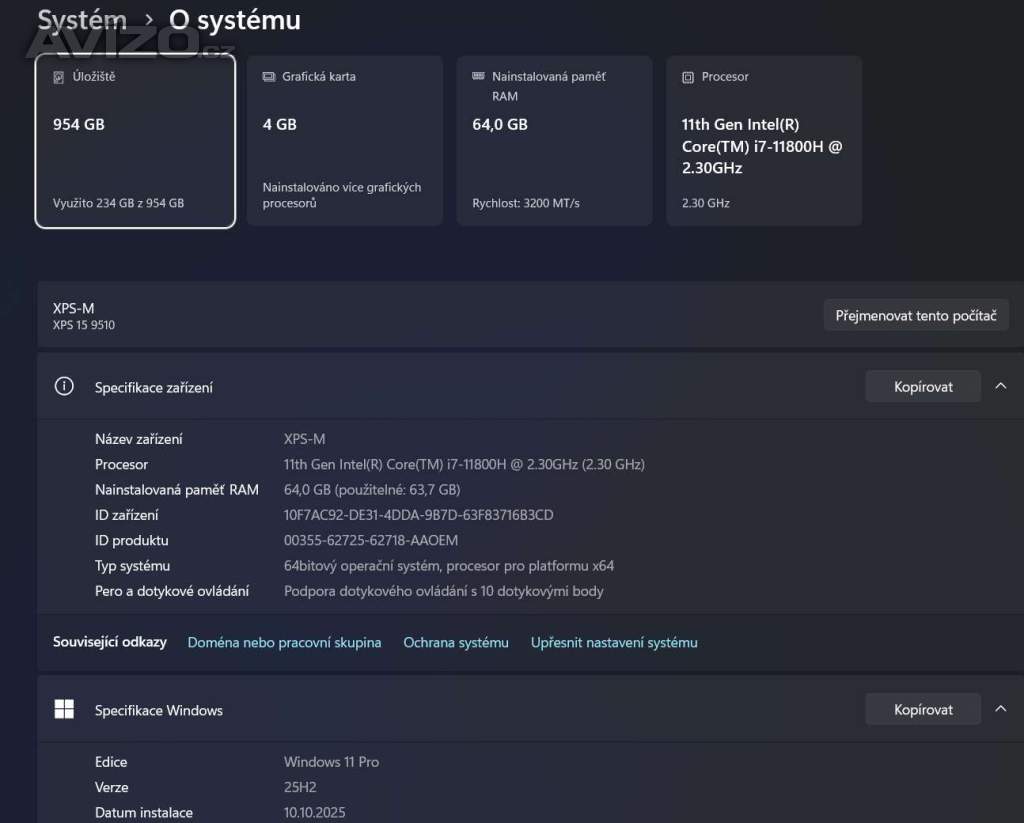Image resolution: width=1024 pixels, height=823 pixels.
Task: Click the ID zařízení value text
Action: [x=418, y=515]
